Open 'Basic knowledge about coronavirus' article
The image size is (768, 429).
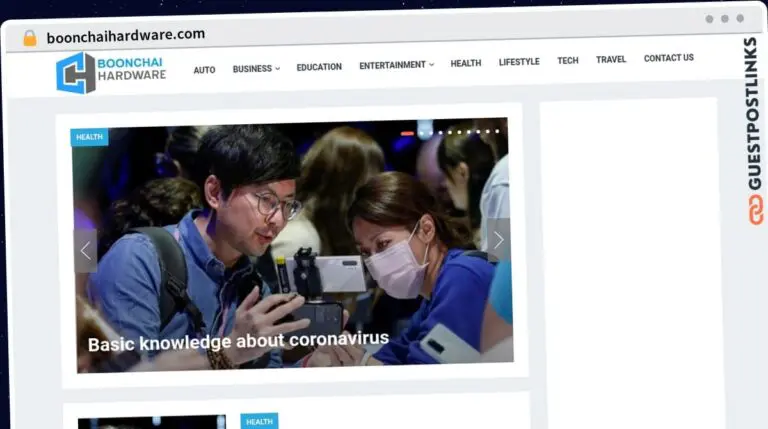coord(239,341)
